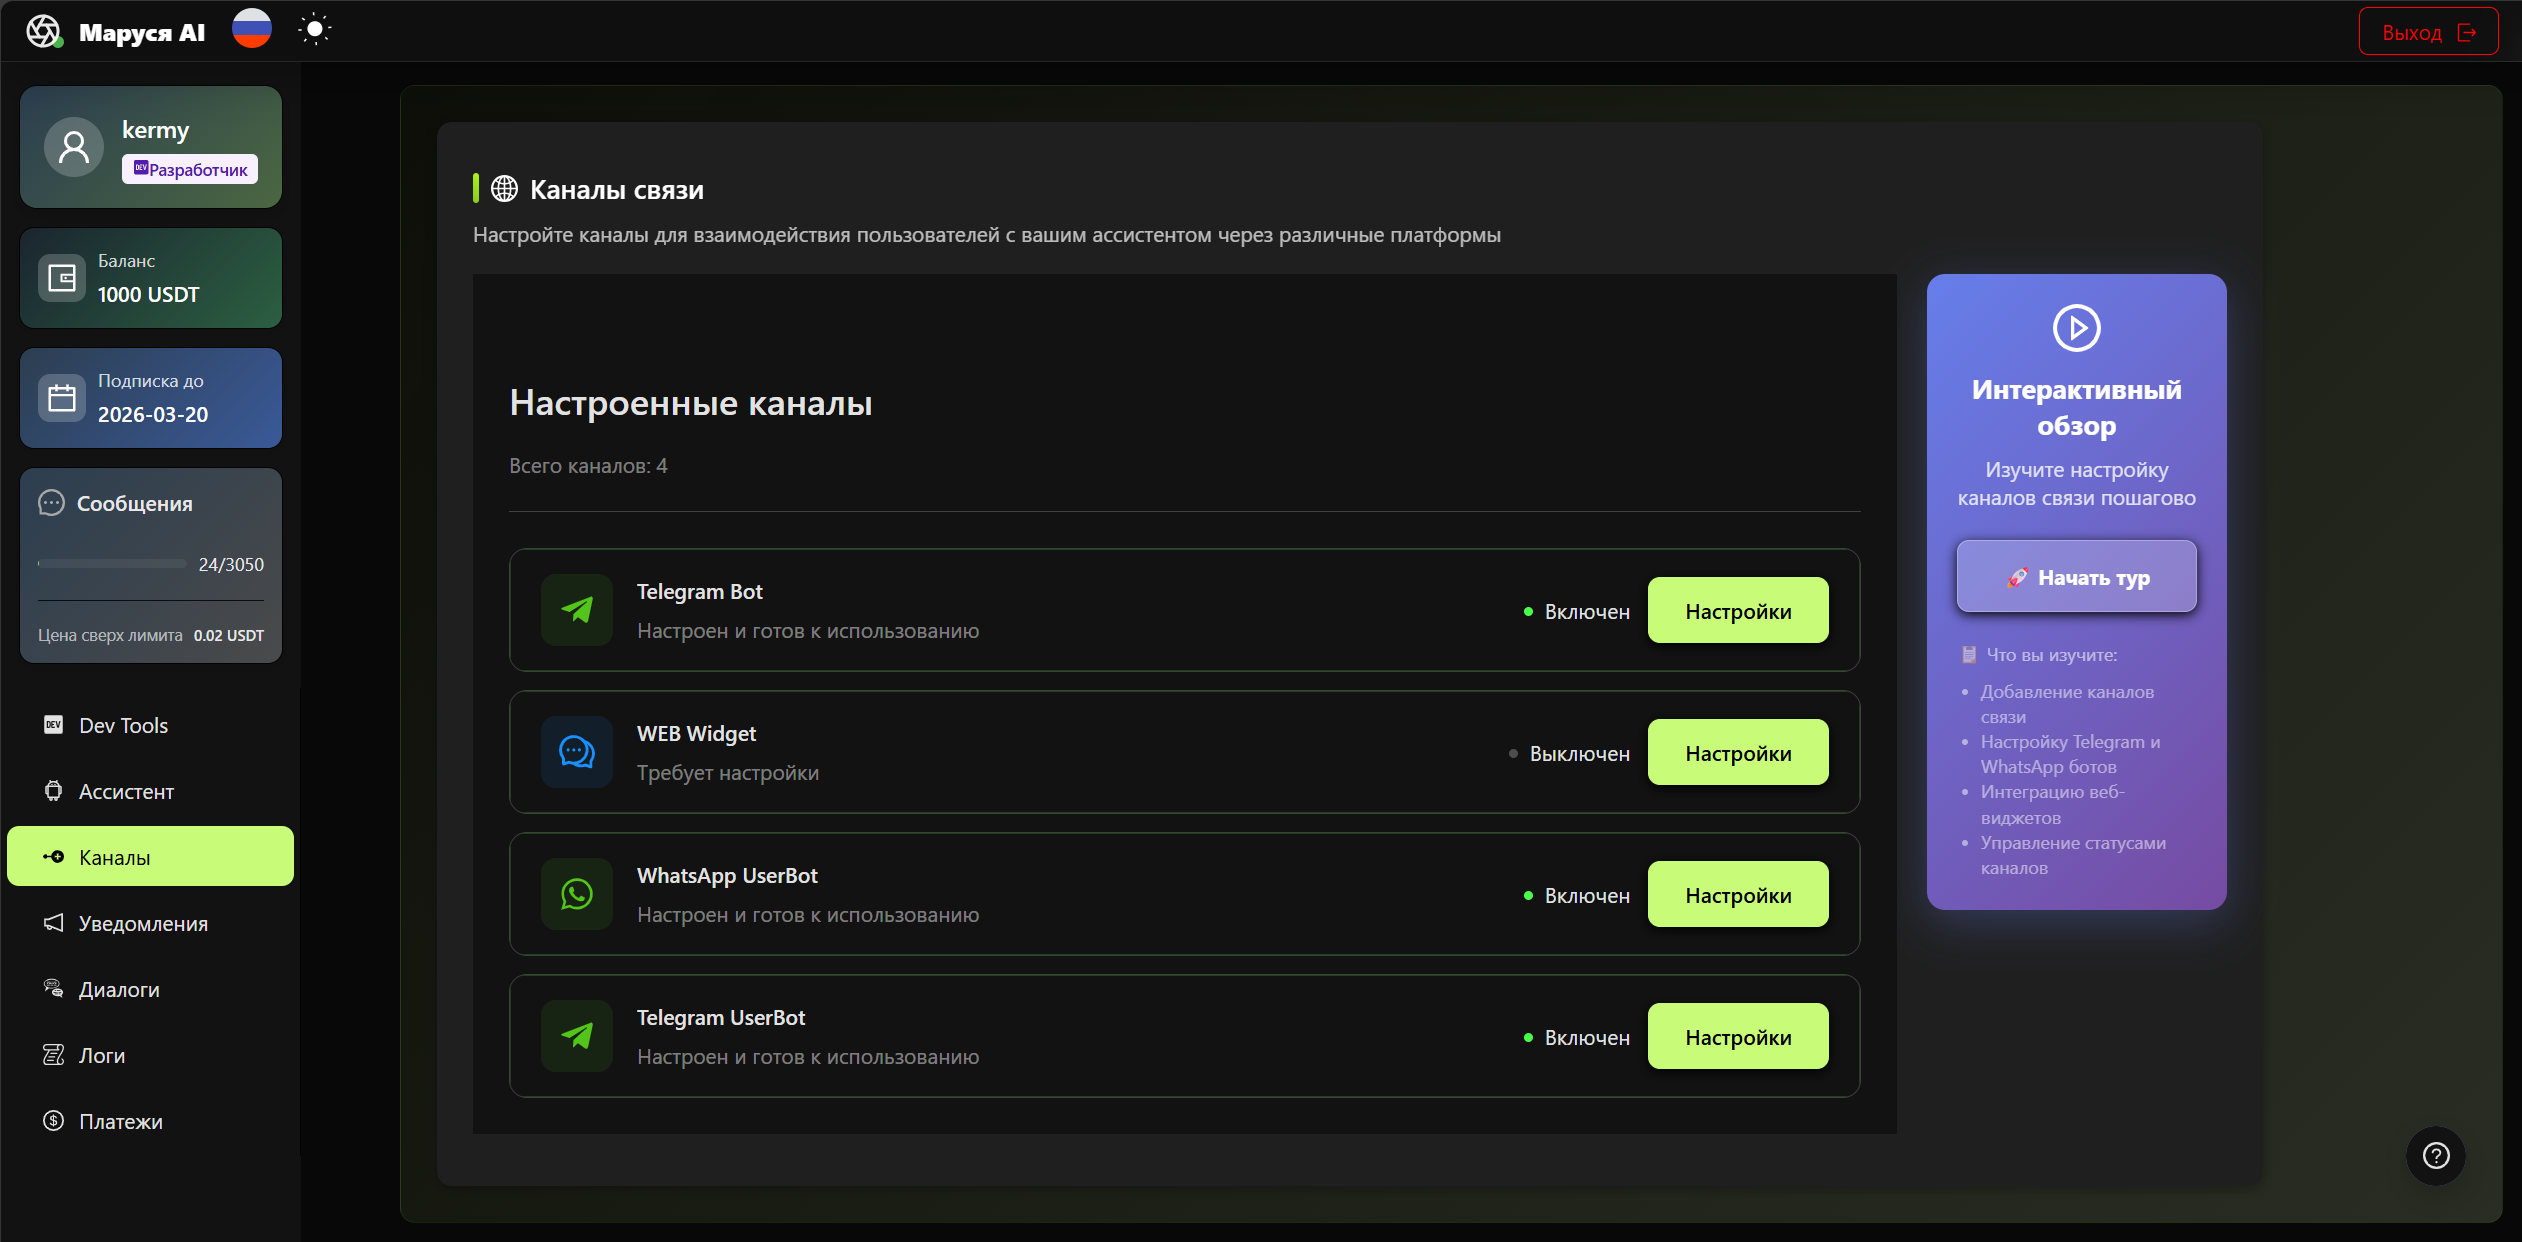The image size is (2522, 1242).
Task: Open Уведомления section in sidebar
Action: coord(143,923)
